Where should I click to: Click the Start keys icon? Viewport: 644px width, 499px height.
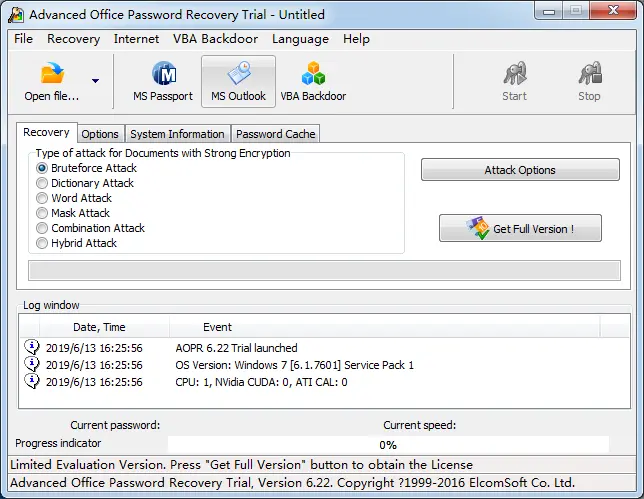click(x=515, y=74)
